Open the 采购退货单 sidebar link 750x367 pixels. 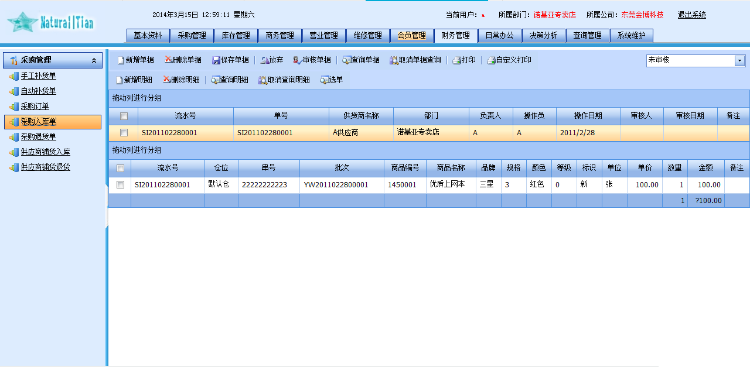coord(38,137)
